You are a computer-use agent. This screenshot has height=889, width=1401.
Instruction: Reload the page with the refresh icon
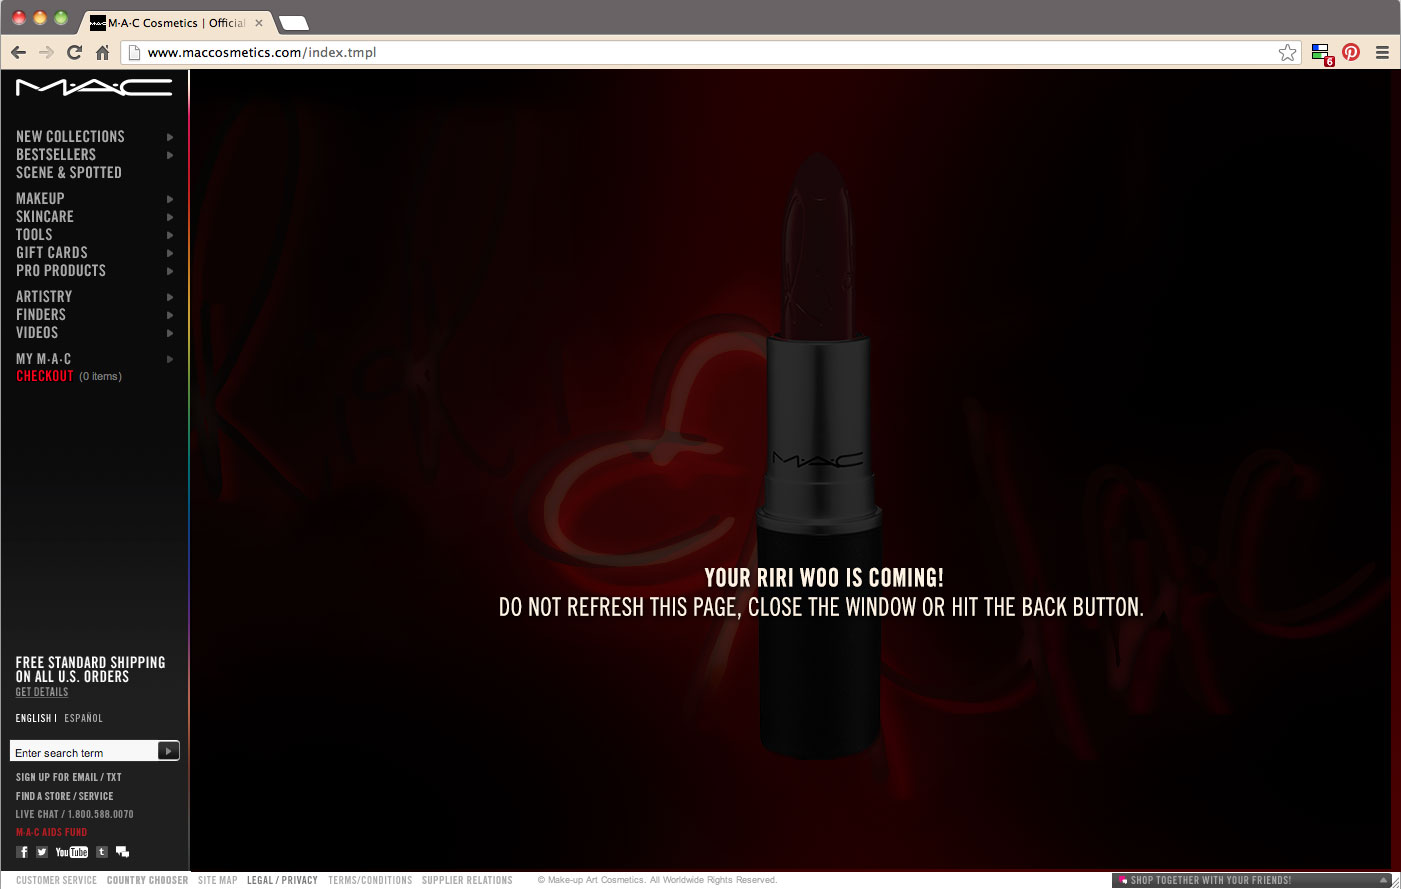click(74, 52)
